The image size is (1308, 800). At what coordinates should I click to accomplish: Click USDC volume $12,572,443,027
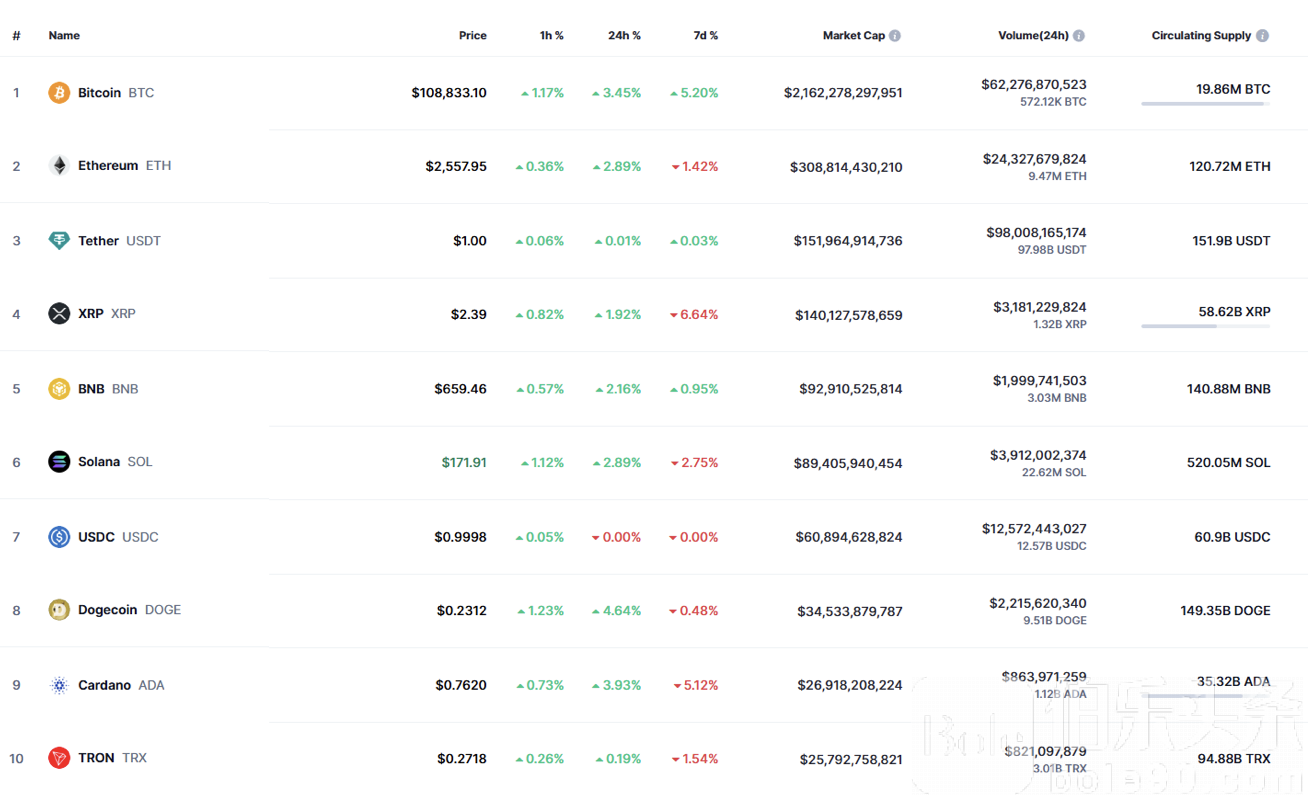(x=1034, y=529)
